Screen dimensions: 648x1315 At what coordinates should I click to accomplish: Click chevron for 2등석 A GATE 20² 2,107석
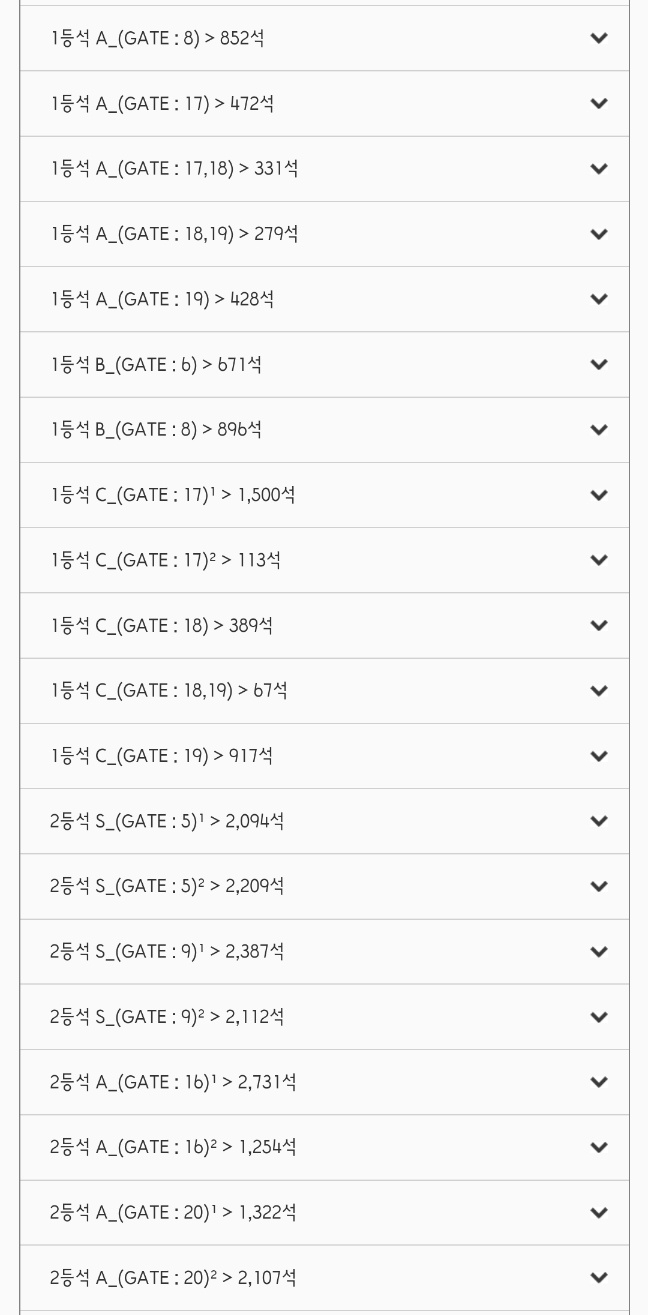(x=599, y=1278)
